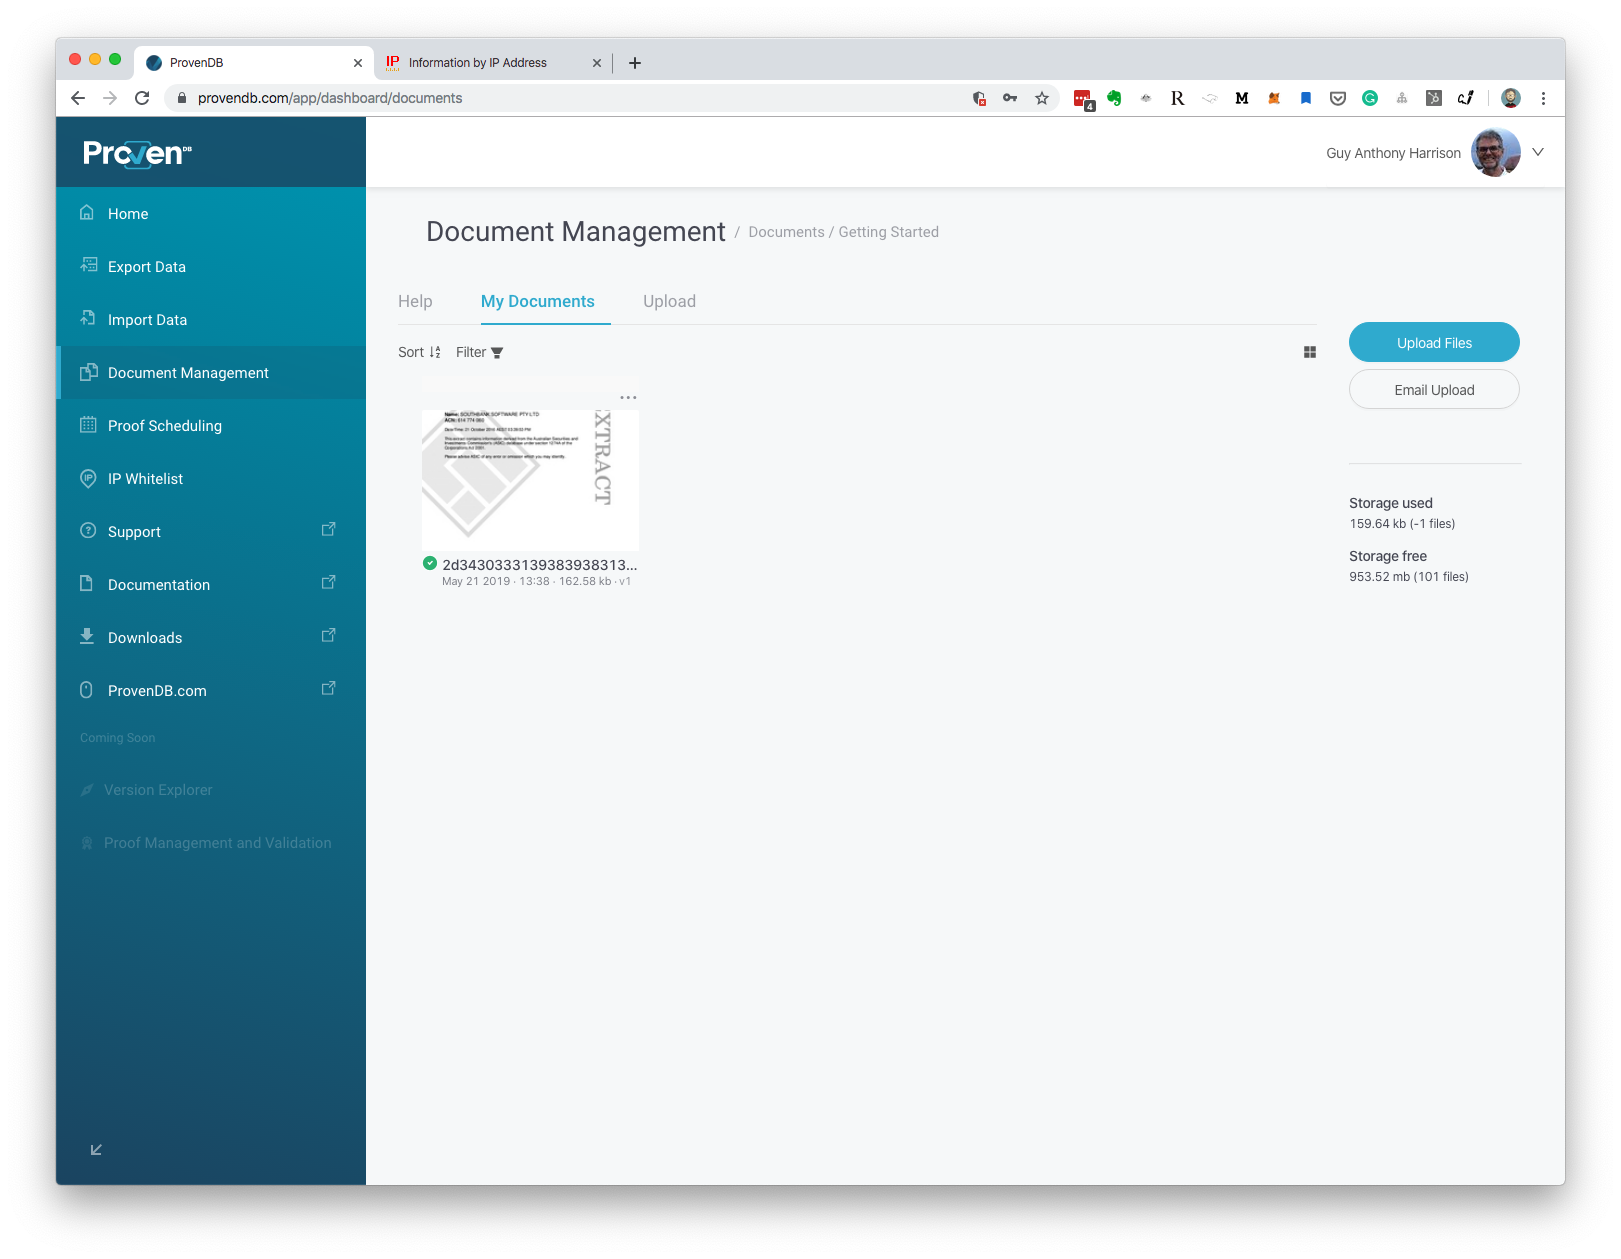The image size is (1621, 1259).
Task: Switch to the Help tab
Action: (x=415, y=301)
